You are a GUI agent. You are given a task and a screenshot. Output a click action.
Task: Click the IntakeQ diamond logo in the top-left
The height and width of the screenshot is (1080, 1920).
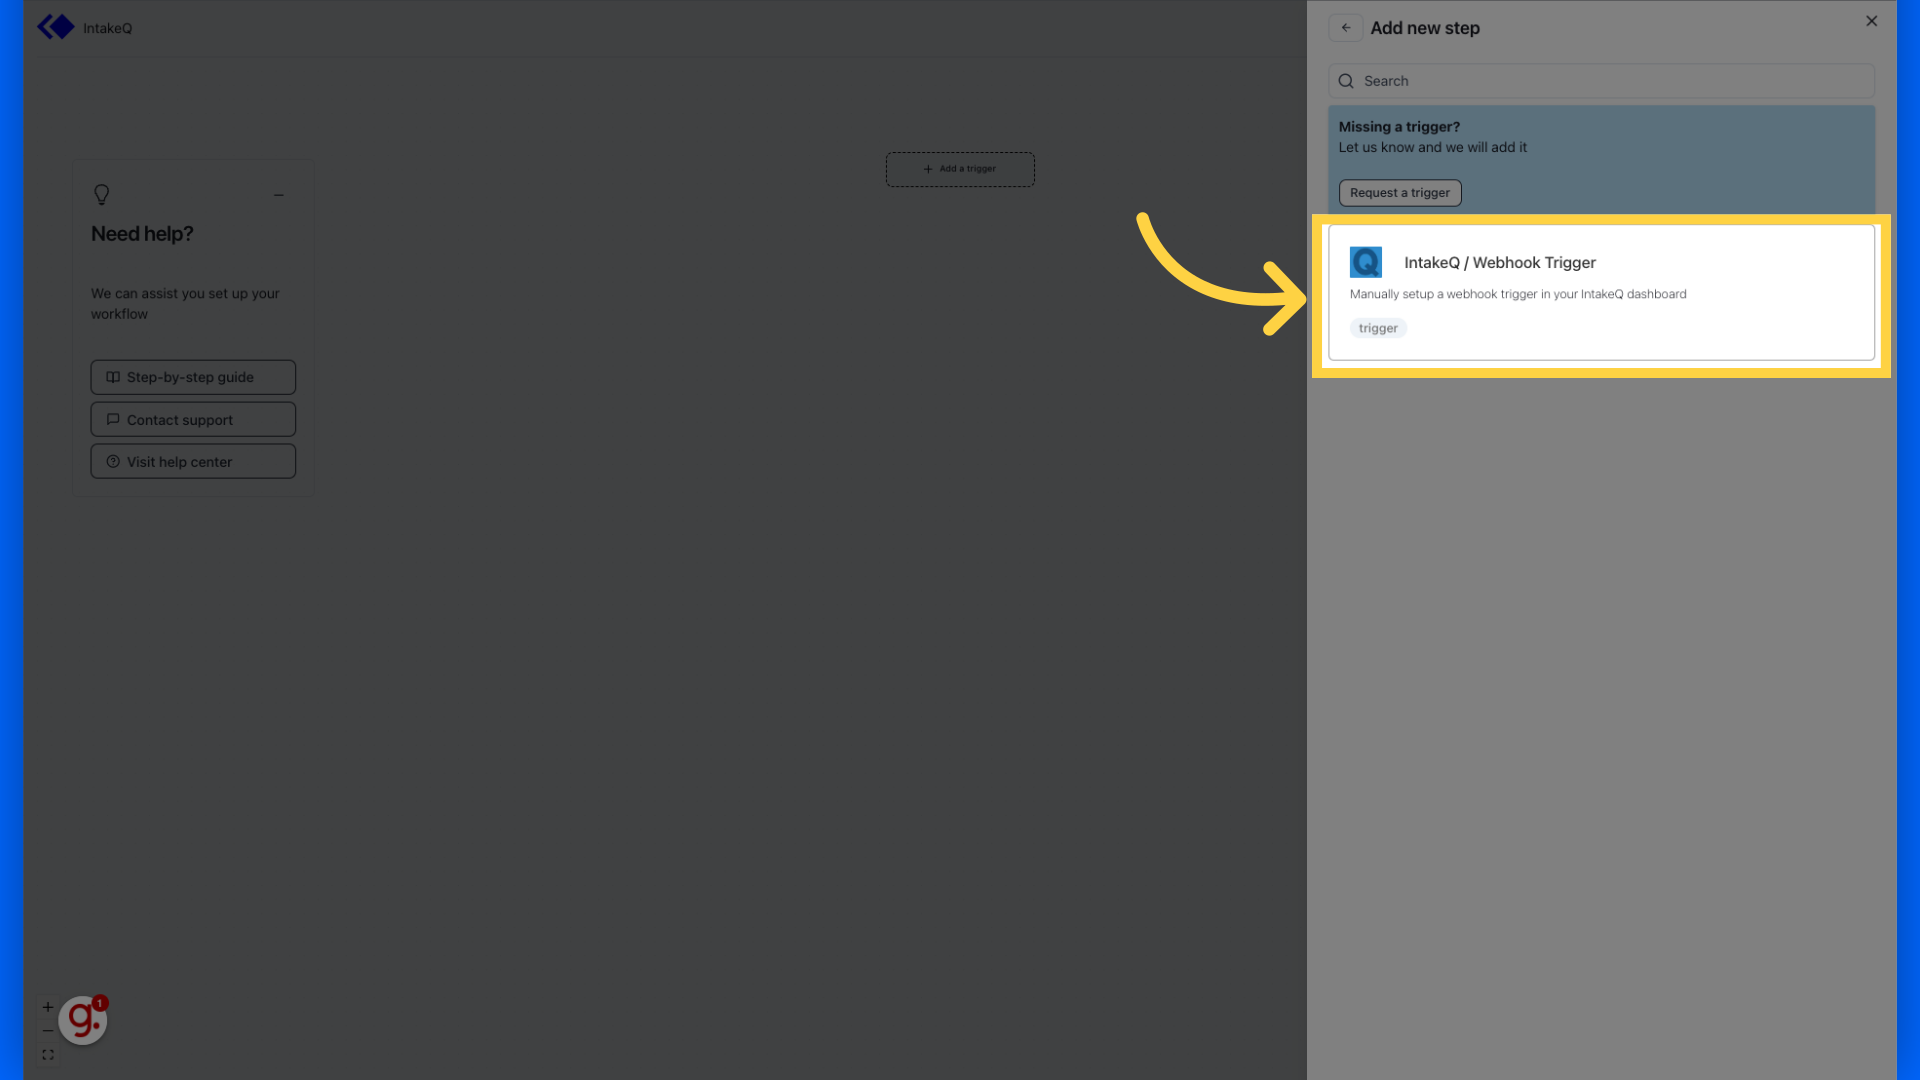click(x=55, y=26)
